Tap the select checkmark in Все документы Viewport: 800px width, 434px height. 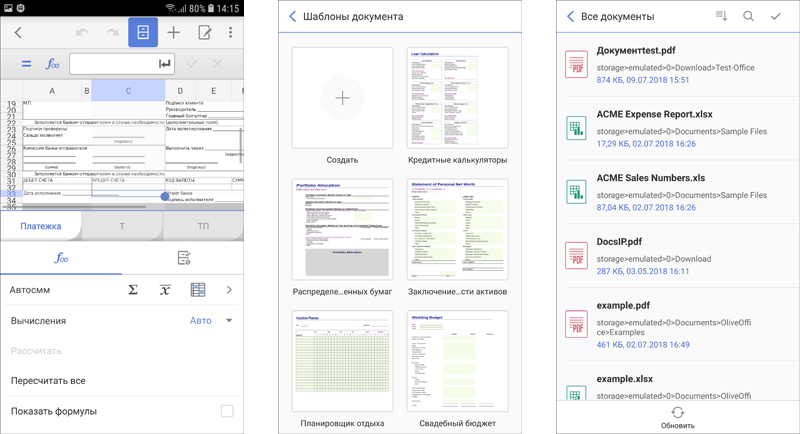pyautogui.click(x=775, y=16)
